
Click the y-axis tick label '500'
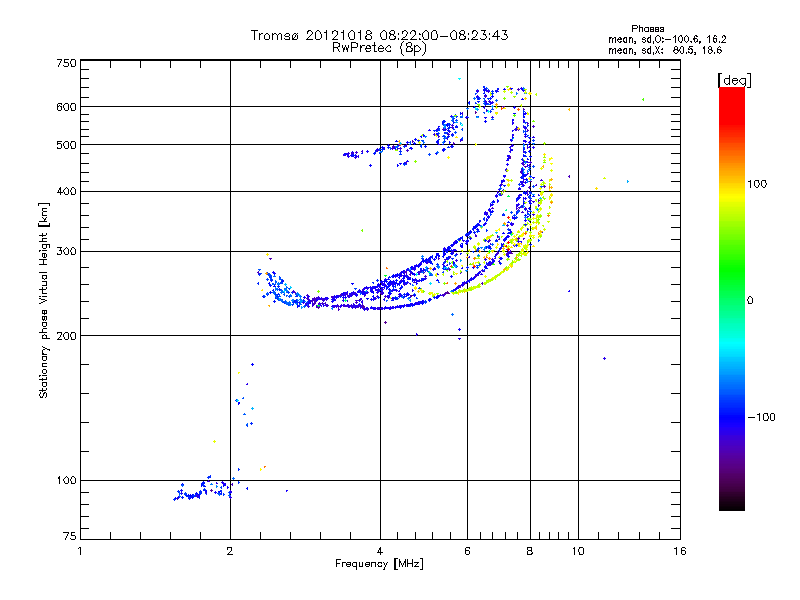[x=67, y=145]
